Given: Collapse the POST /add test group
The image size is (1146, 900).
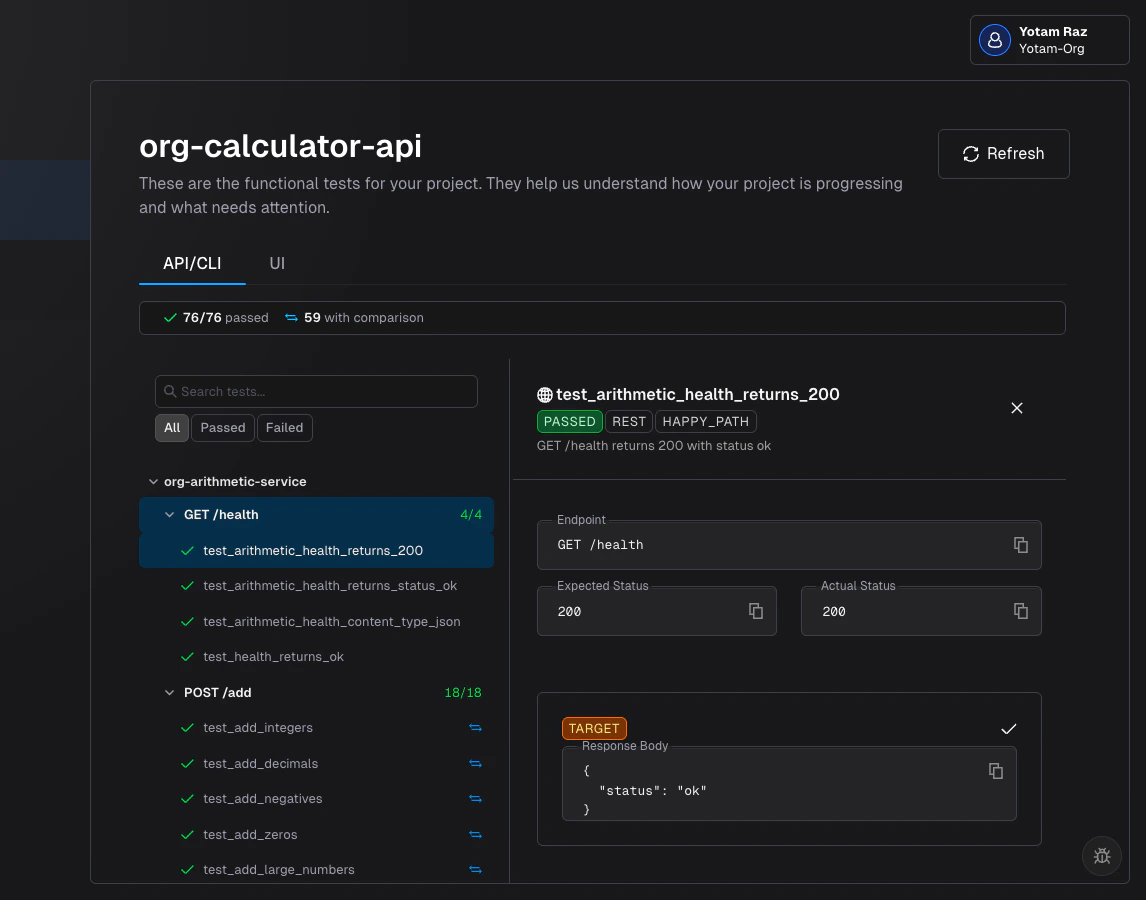Looking at the screenshot, I should [x=169, y=692].
